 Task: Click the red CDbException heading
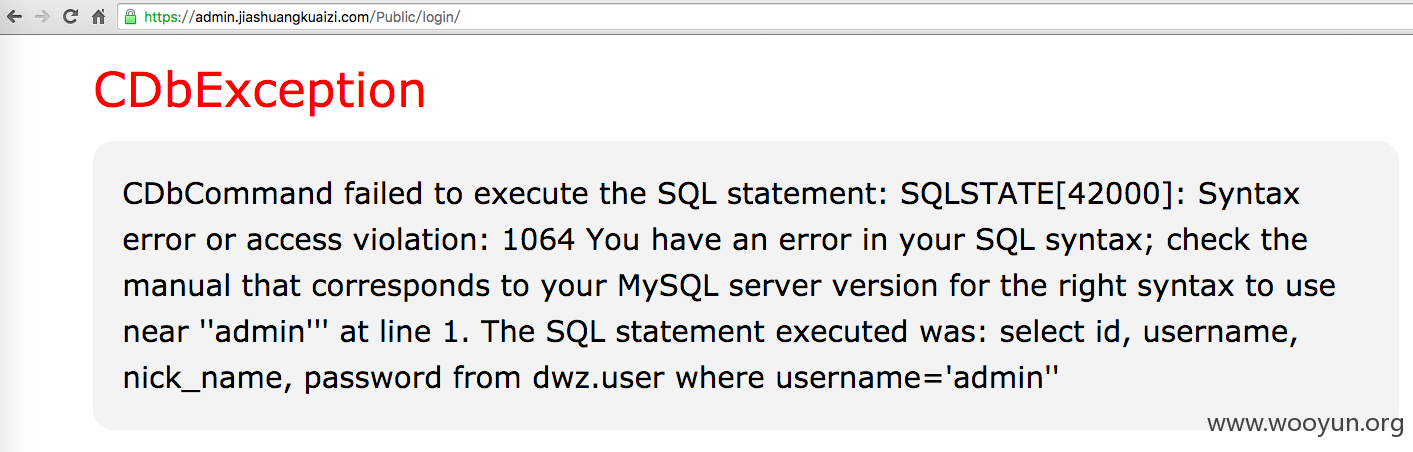260,90
